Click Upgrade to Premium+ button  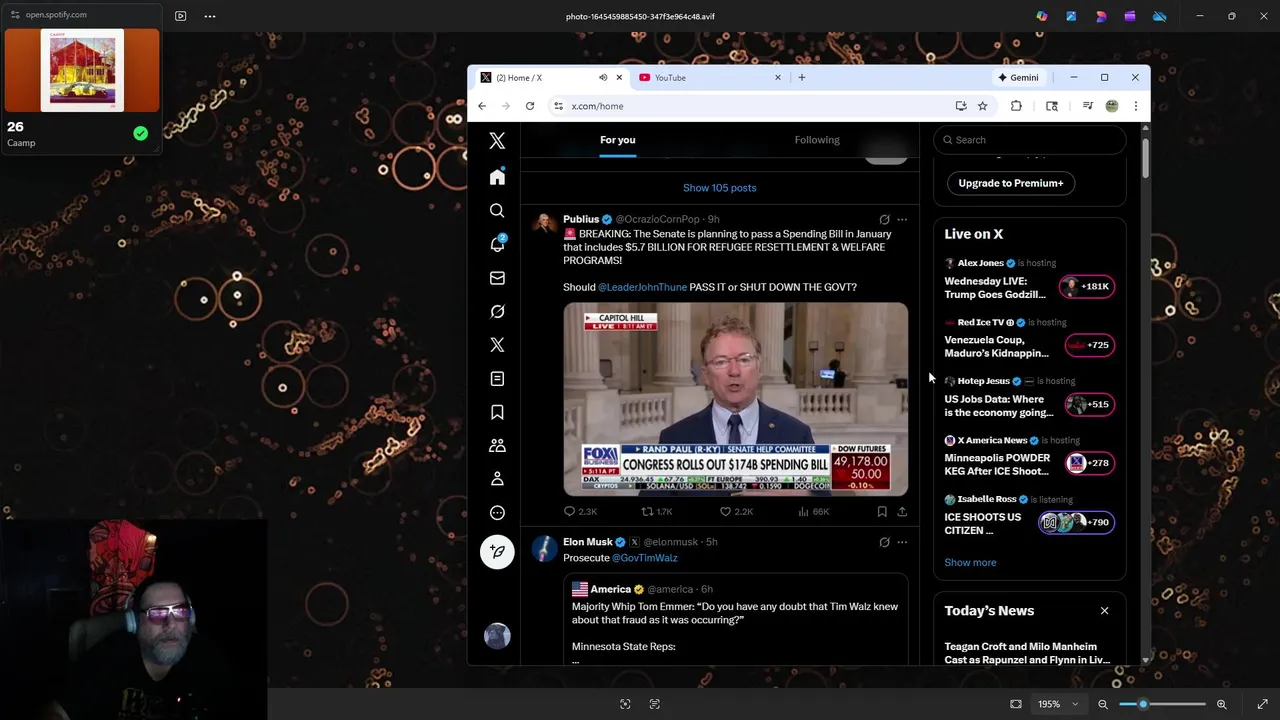click(1010, 183)
